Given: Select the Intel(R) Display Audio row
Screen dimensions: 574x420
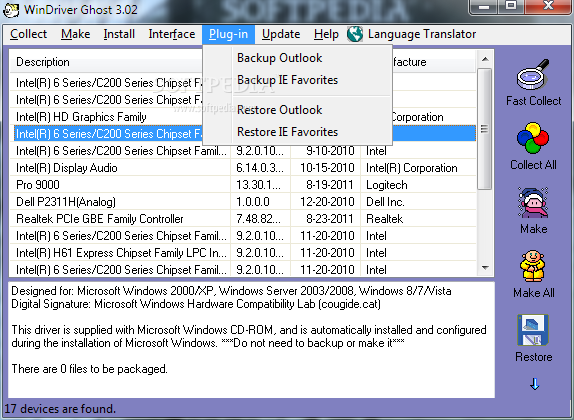Looking at the screenshot, I should 243,168.
